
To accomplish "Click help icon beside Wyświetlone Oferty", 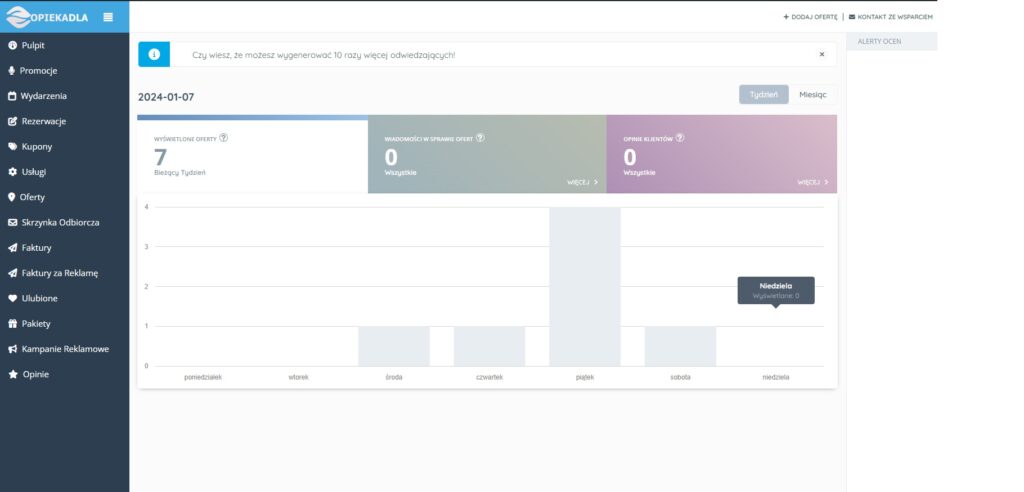I will point(223,138).
